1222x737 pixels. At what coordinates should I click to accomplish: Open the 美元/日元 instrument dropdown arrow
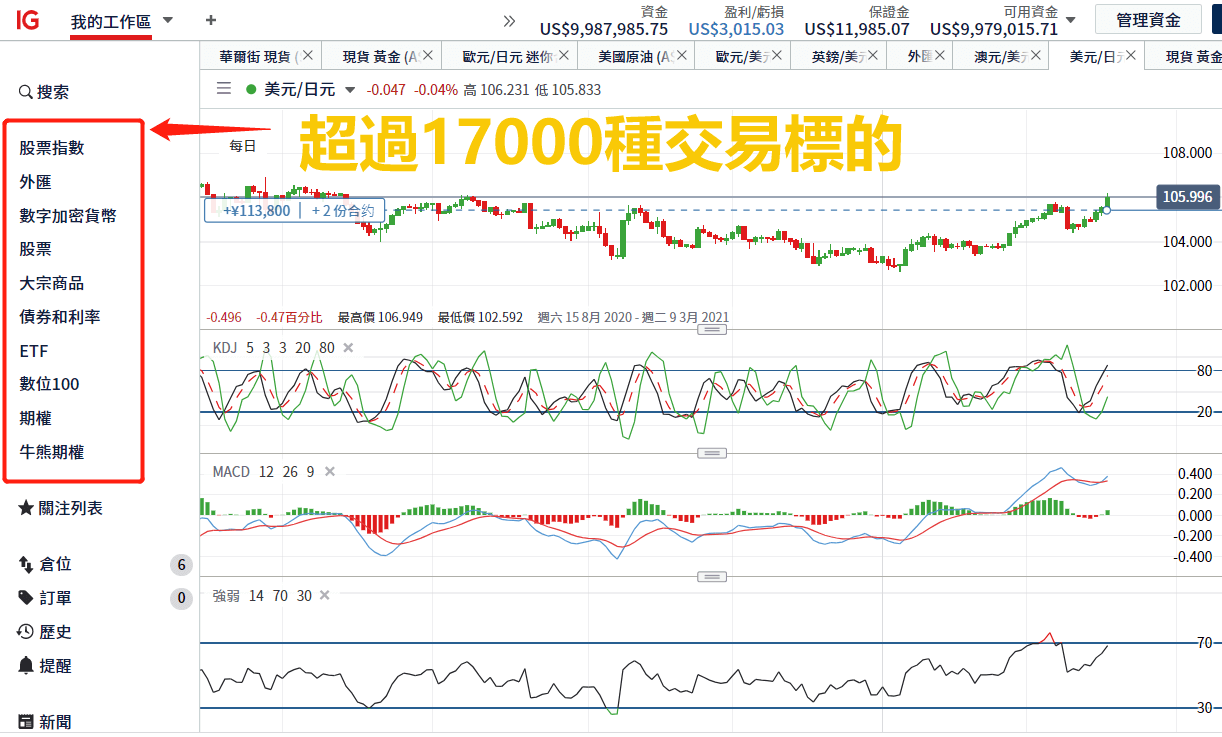(x=350, y=90)
